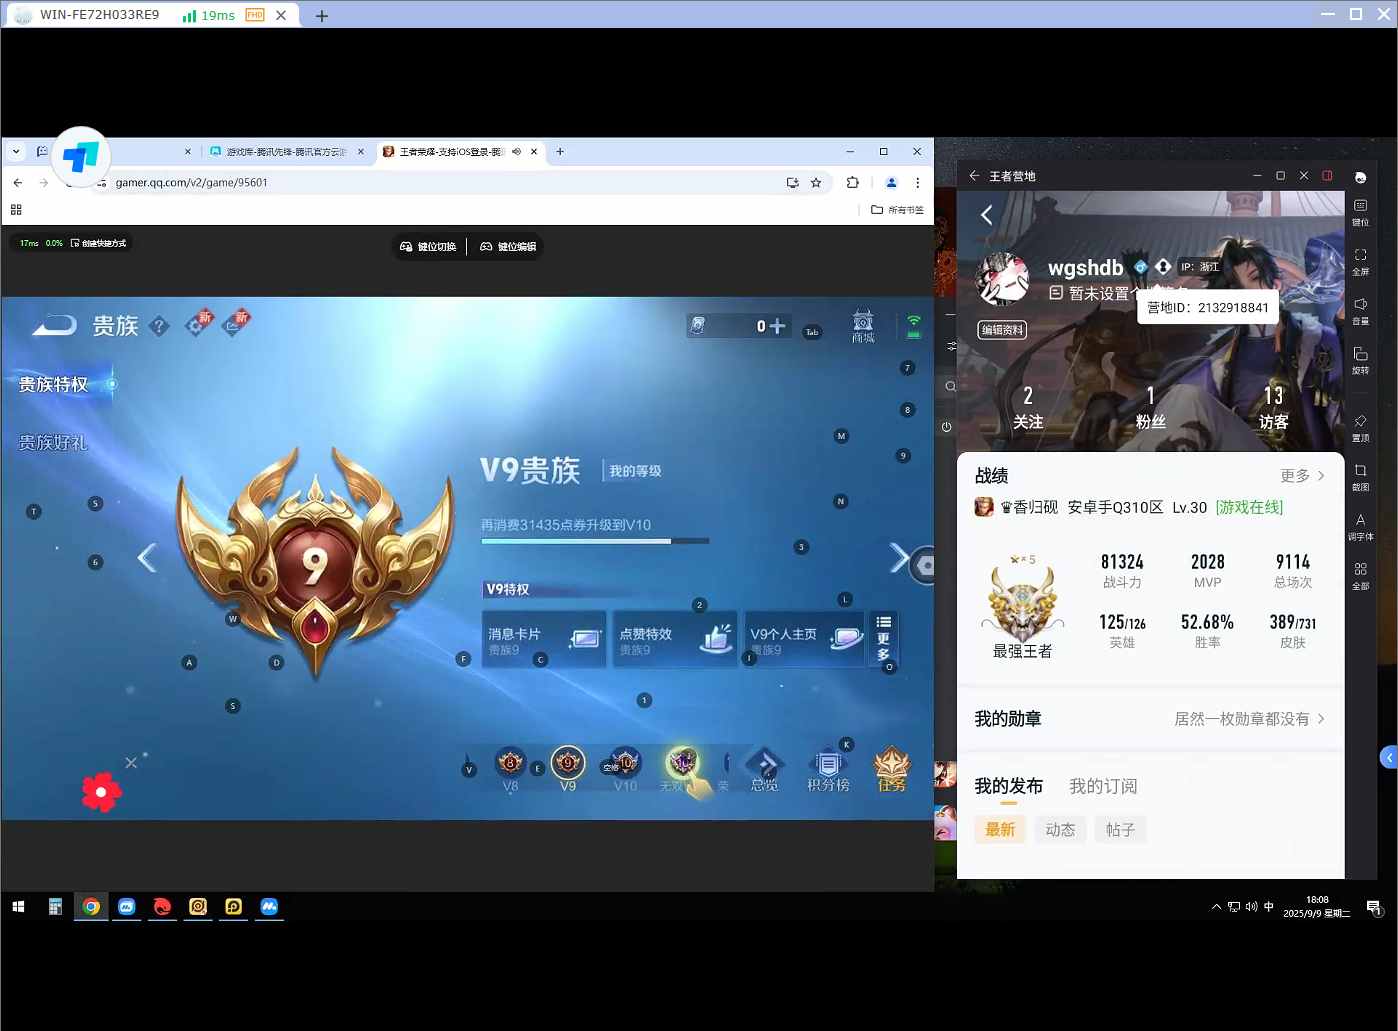Show next noble level with right arrow

(x=899, y=558)
